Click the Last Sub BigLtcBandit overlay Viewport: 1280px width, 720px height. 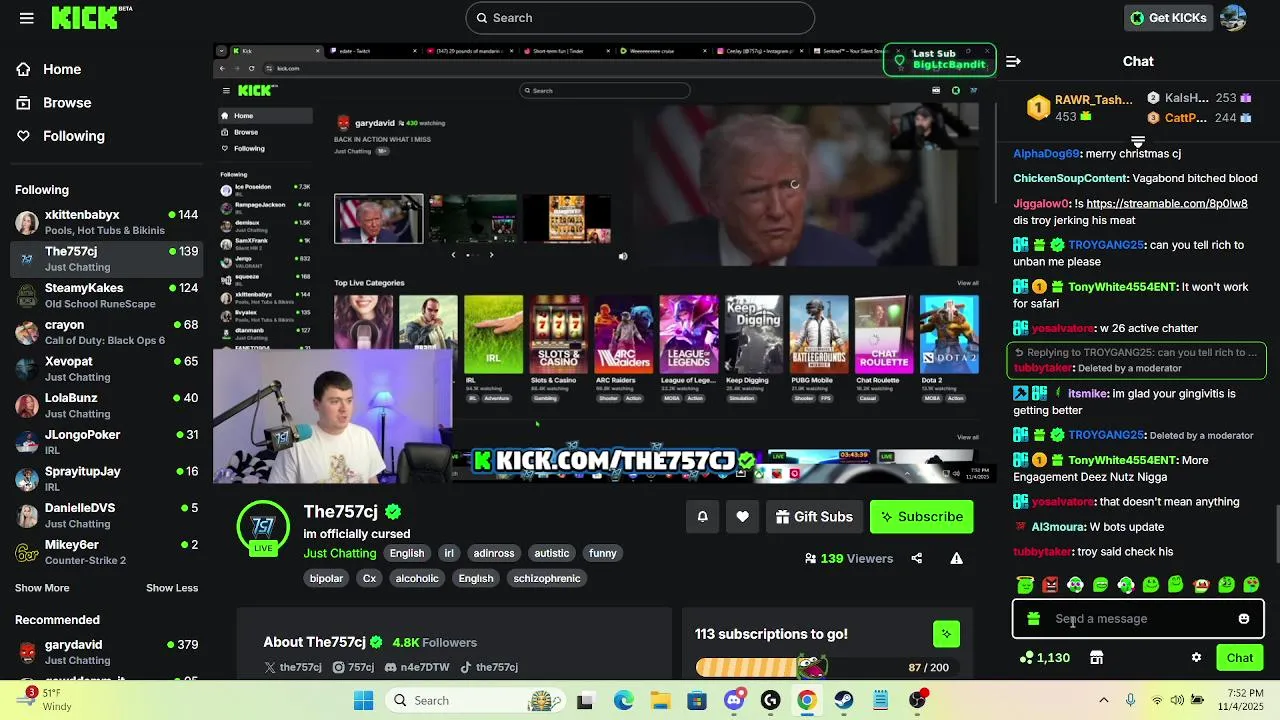940,60
